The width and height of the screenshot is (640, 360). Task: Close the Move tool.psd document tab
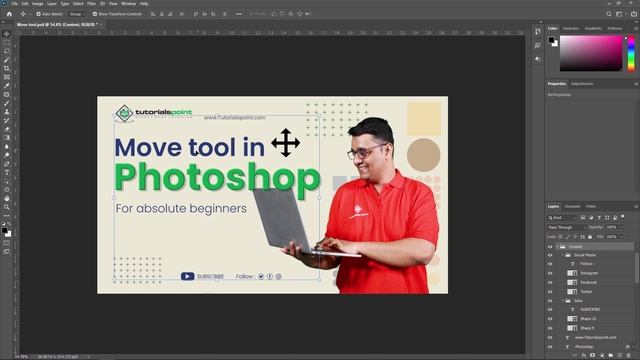[101, 24]
